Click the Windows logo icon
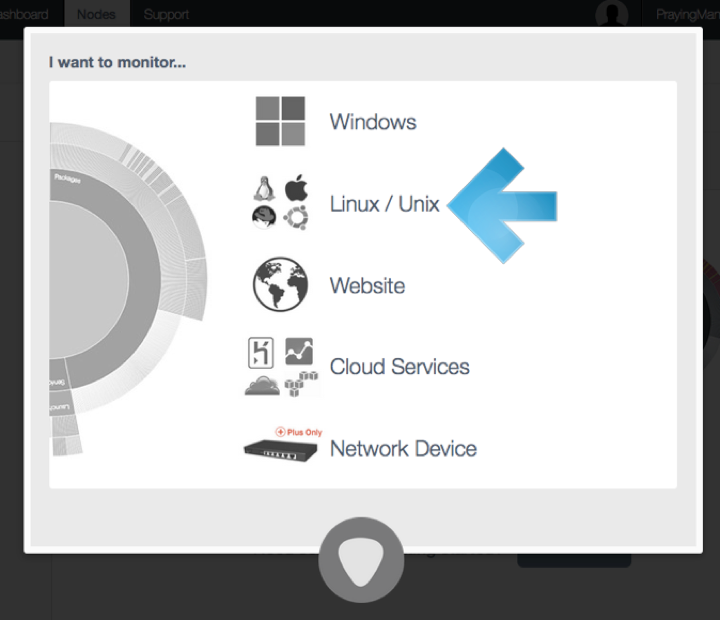720x620 pixels. tap(279, 122)
